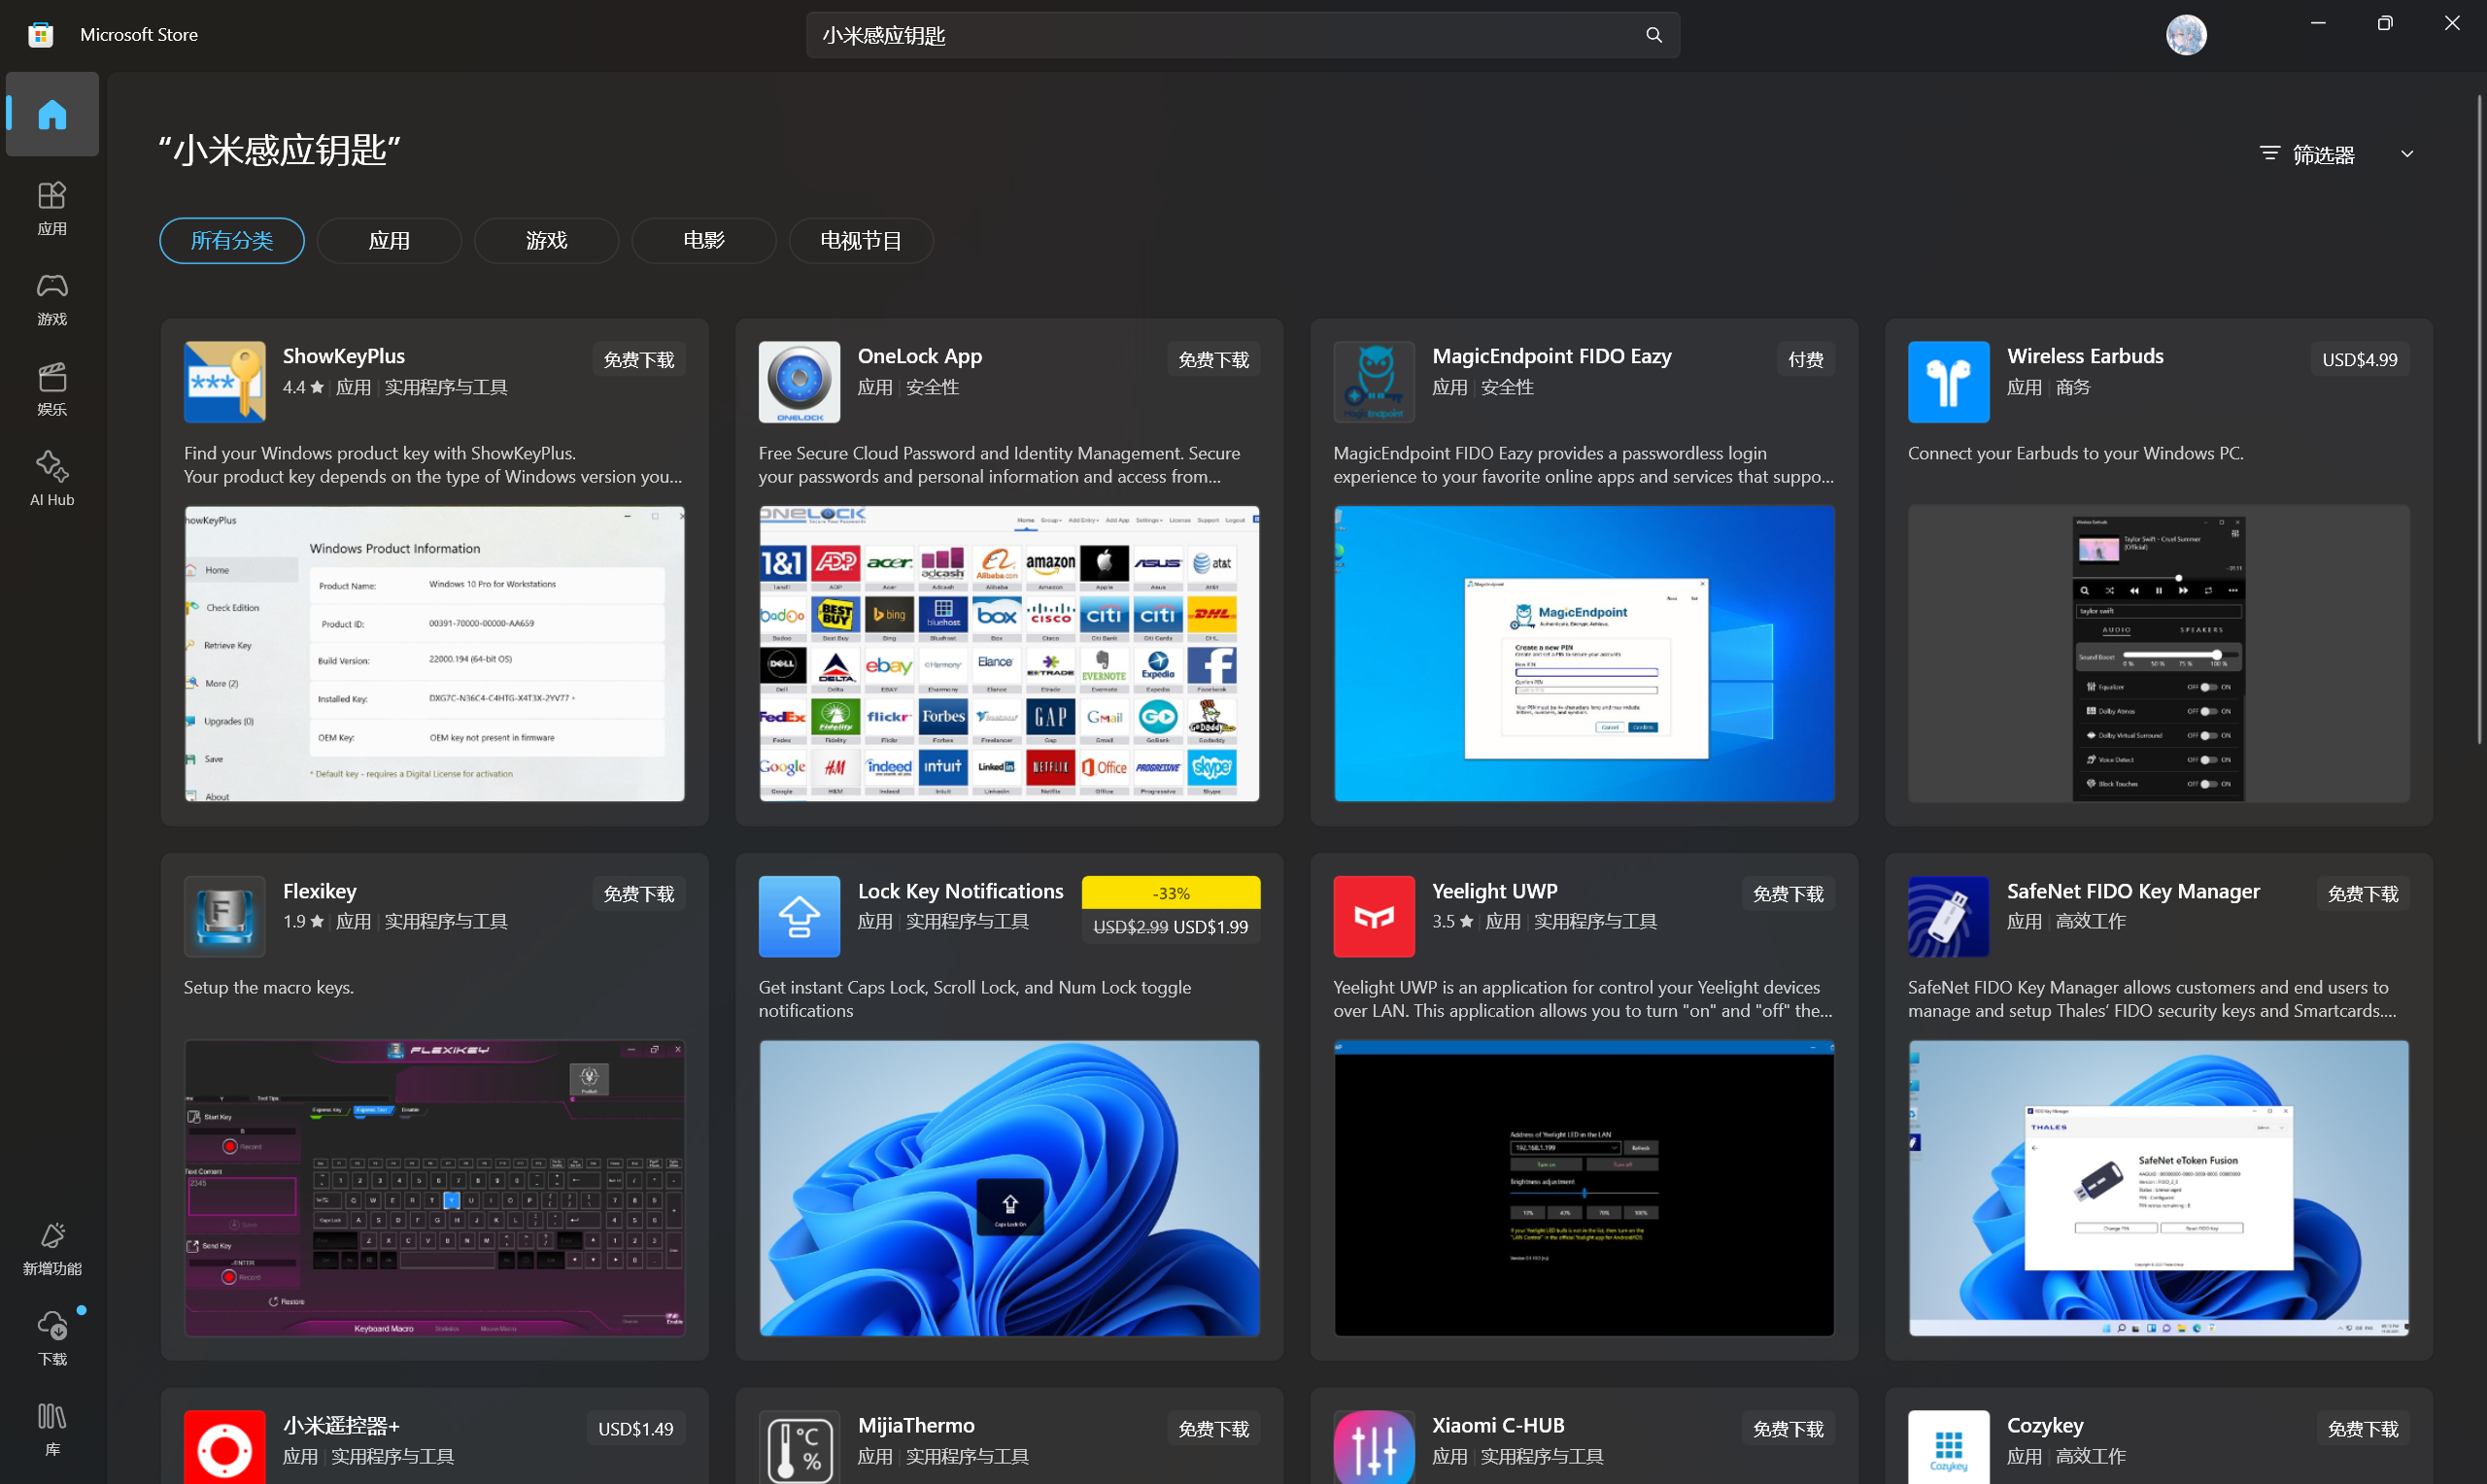
Task: Click 免费下载 for MijiaThermo
Action: click(1214, 1429)
